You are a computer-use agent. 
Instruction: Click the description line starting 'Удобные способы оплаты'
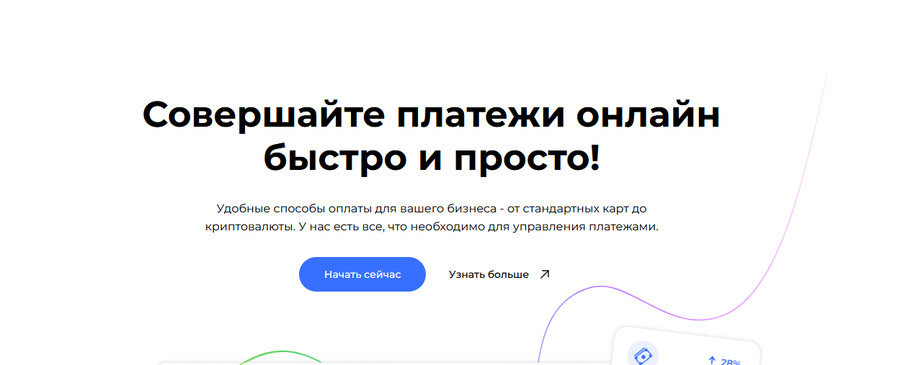432,208
